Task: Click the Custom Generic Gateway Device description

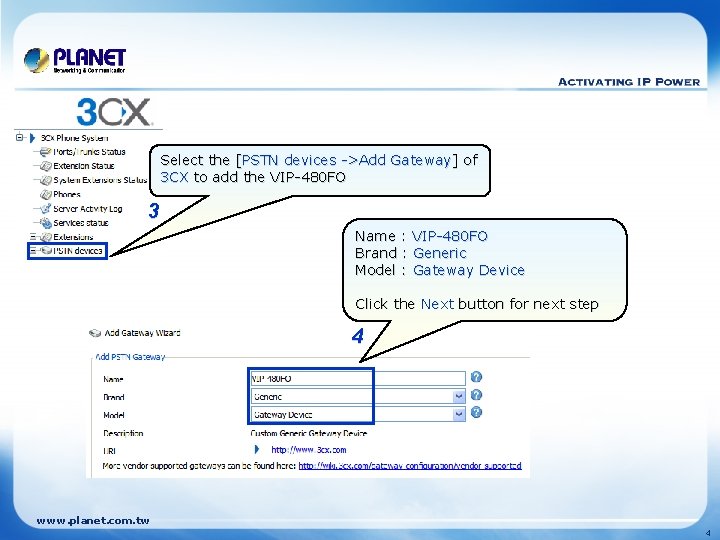Action: (309, 433)
